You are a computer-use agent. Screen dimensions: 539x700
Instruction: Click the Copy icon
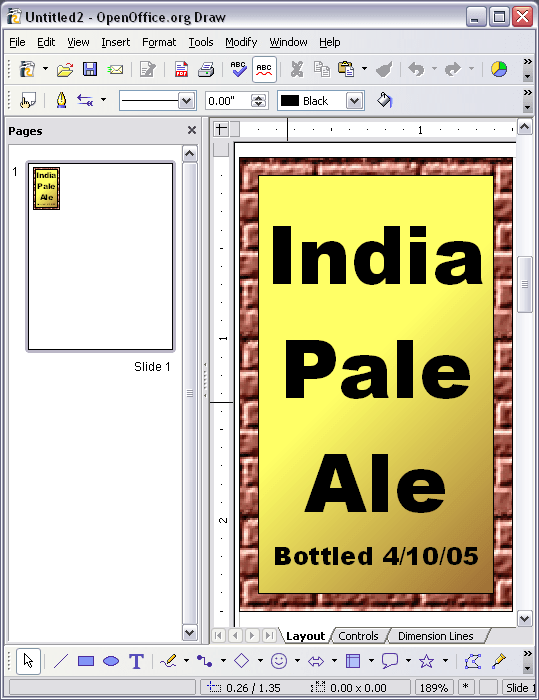(322, 69)
